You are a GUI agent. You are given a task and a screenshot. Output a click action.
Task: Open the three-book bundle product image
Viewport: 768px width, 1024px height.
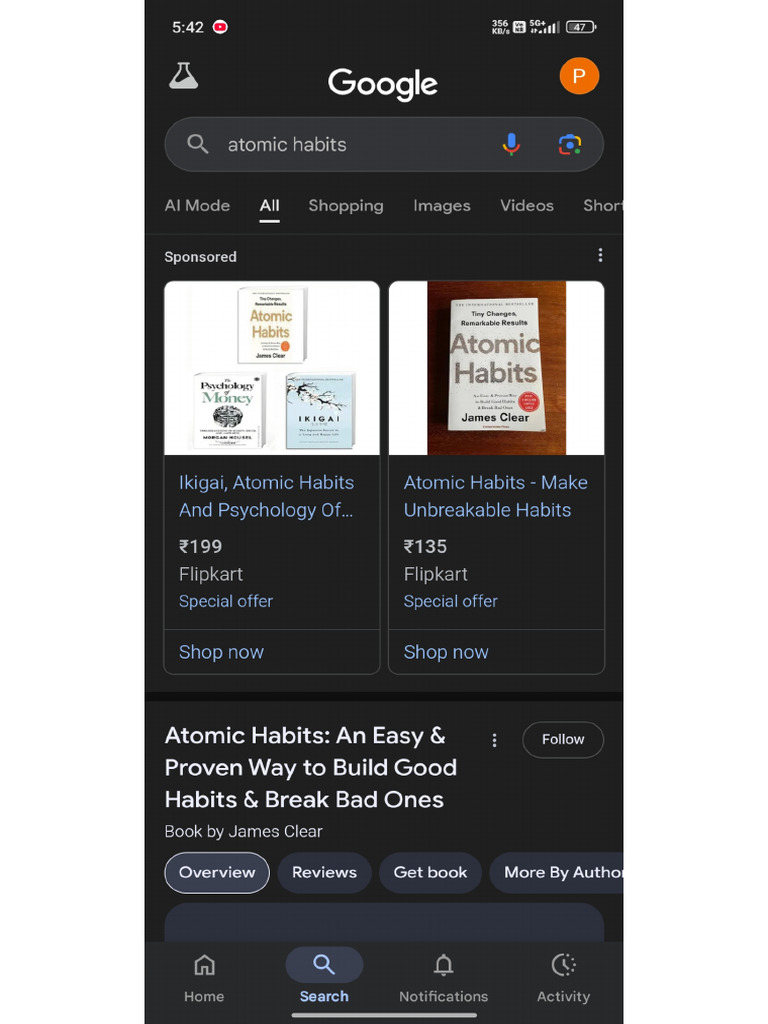(272, 368)
